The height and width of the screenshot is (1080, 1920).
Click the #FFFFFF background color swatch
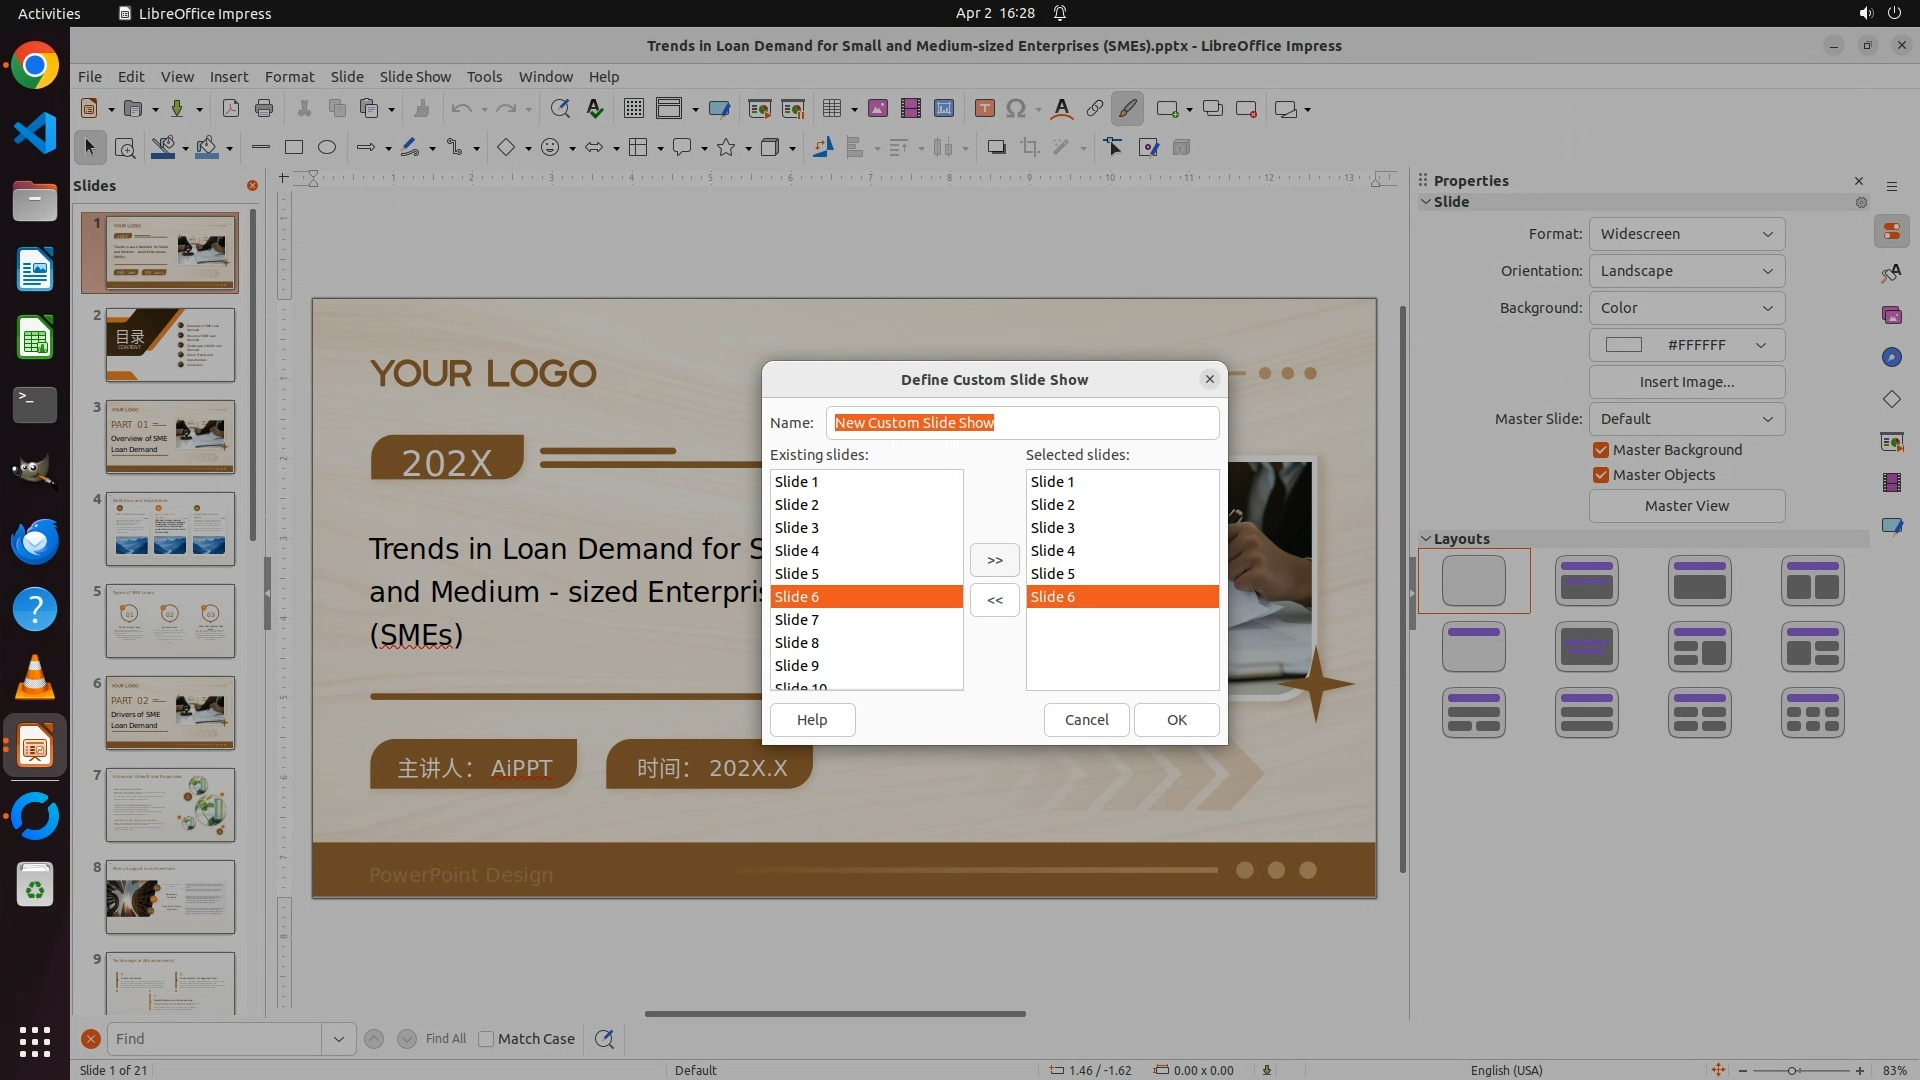click(1623, 345)
